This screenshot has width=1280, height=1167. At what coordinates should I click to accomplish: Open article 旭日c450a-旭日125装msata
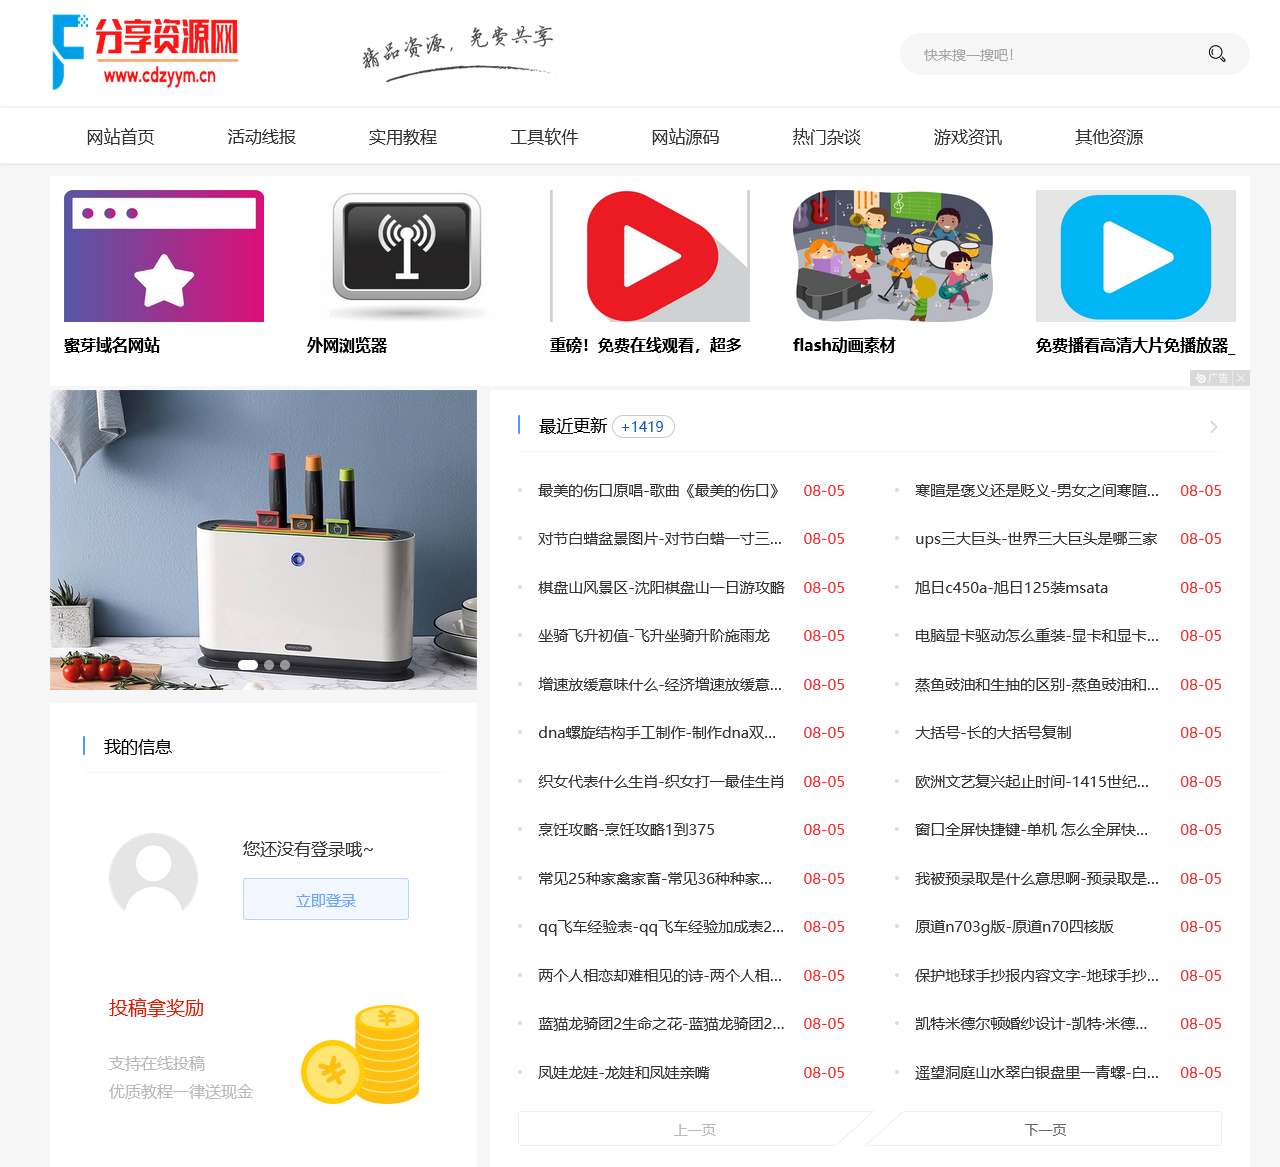(x=1011, y=587)
